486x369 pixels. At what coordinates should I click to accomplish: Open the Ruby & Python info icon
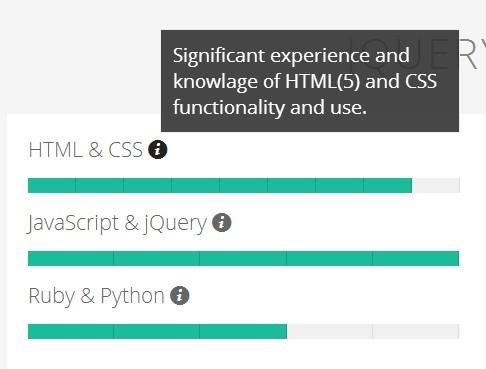(180, 295)
